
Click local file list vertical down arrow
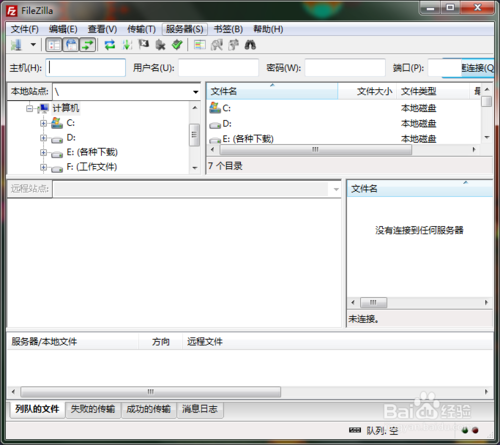[x=487, y=137]
